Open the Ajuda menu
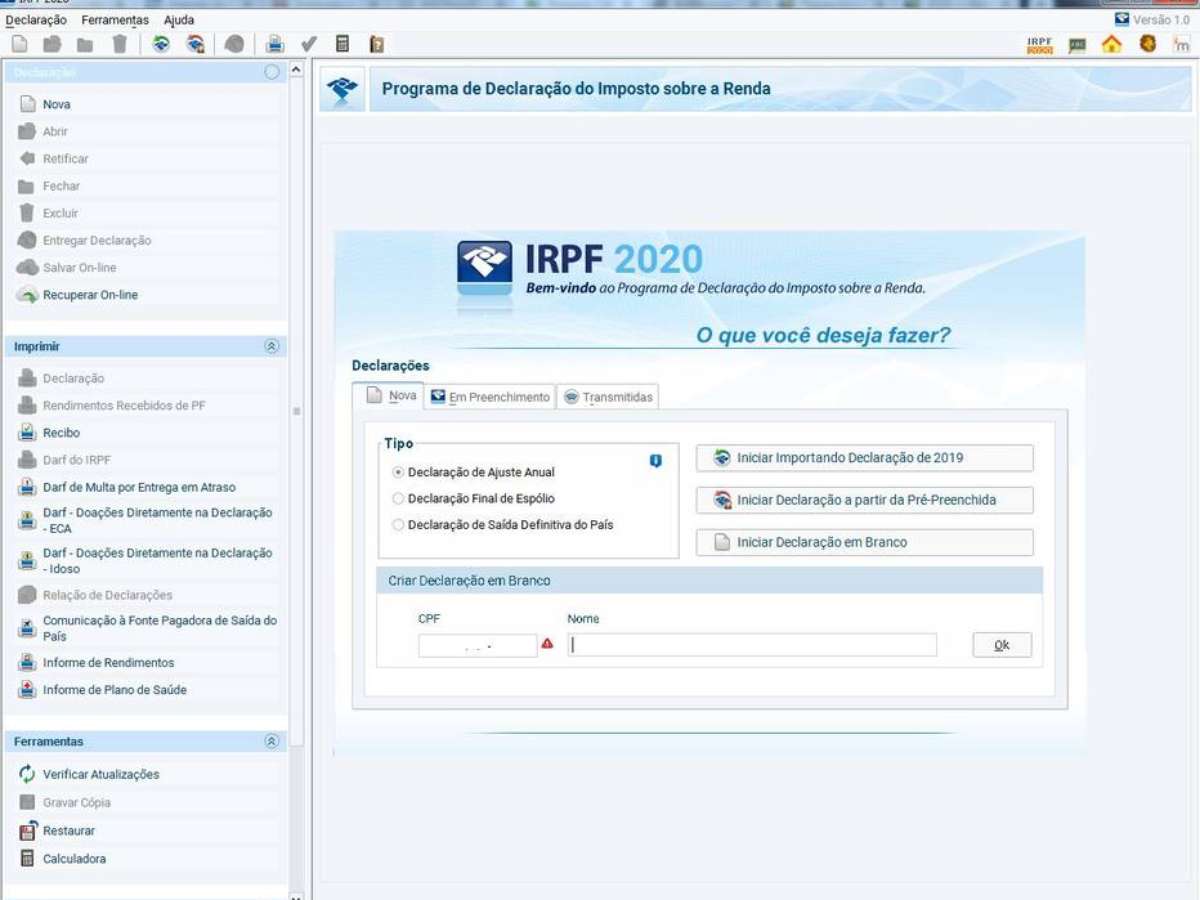The width and height of the screenshot is (1200, 900). (x=179, y=20)
